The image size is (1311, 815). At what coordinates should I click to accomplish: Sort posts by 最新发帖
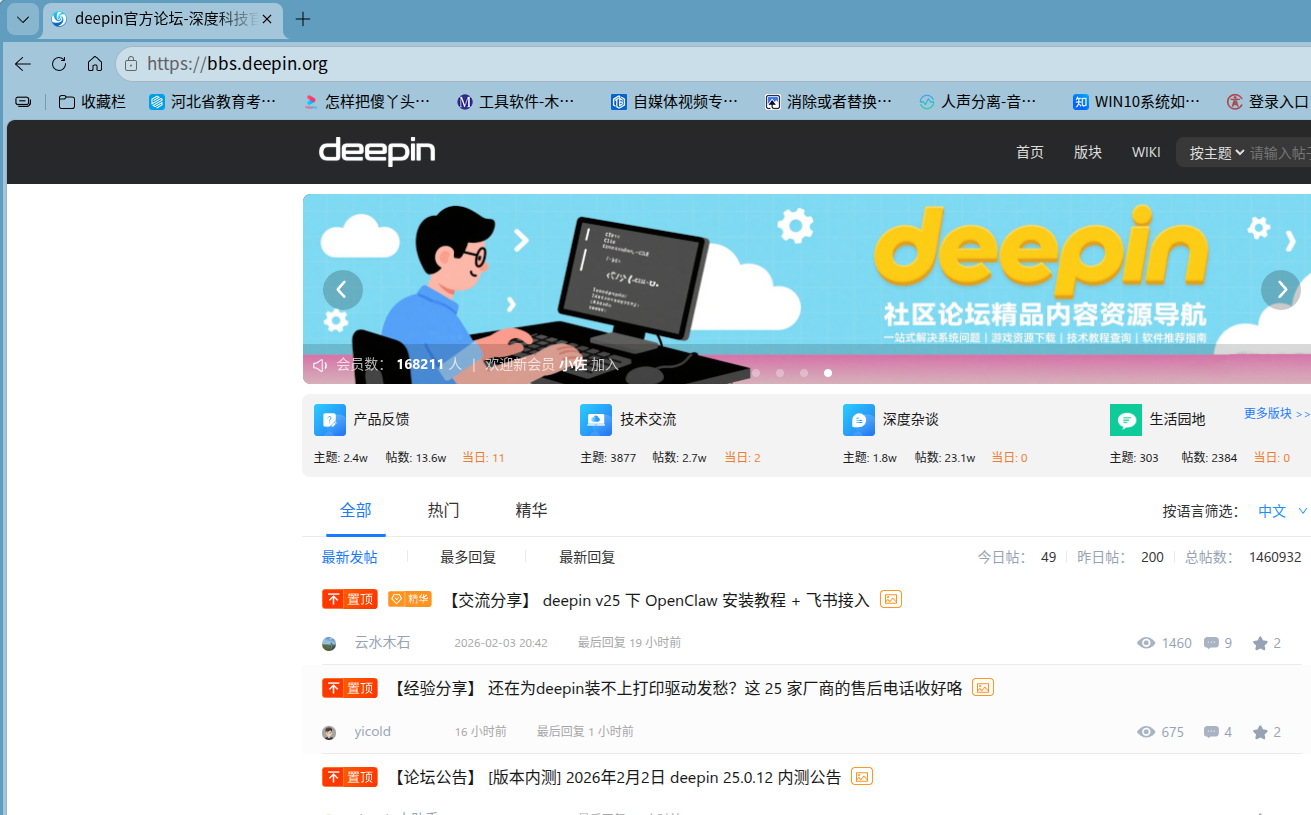pyautogui.click(x=349, y=557)
